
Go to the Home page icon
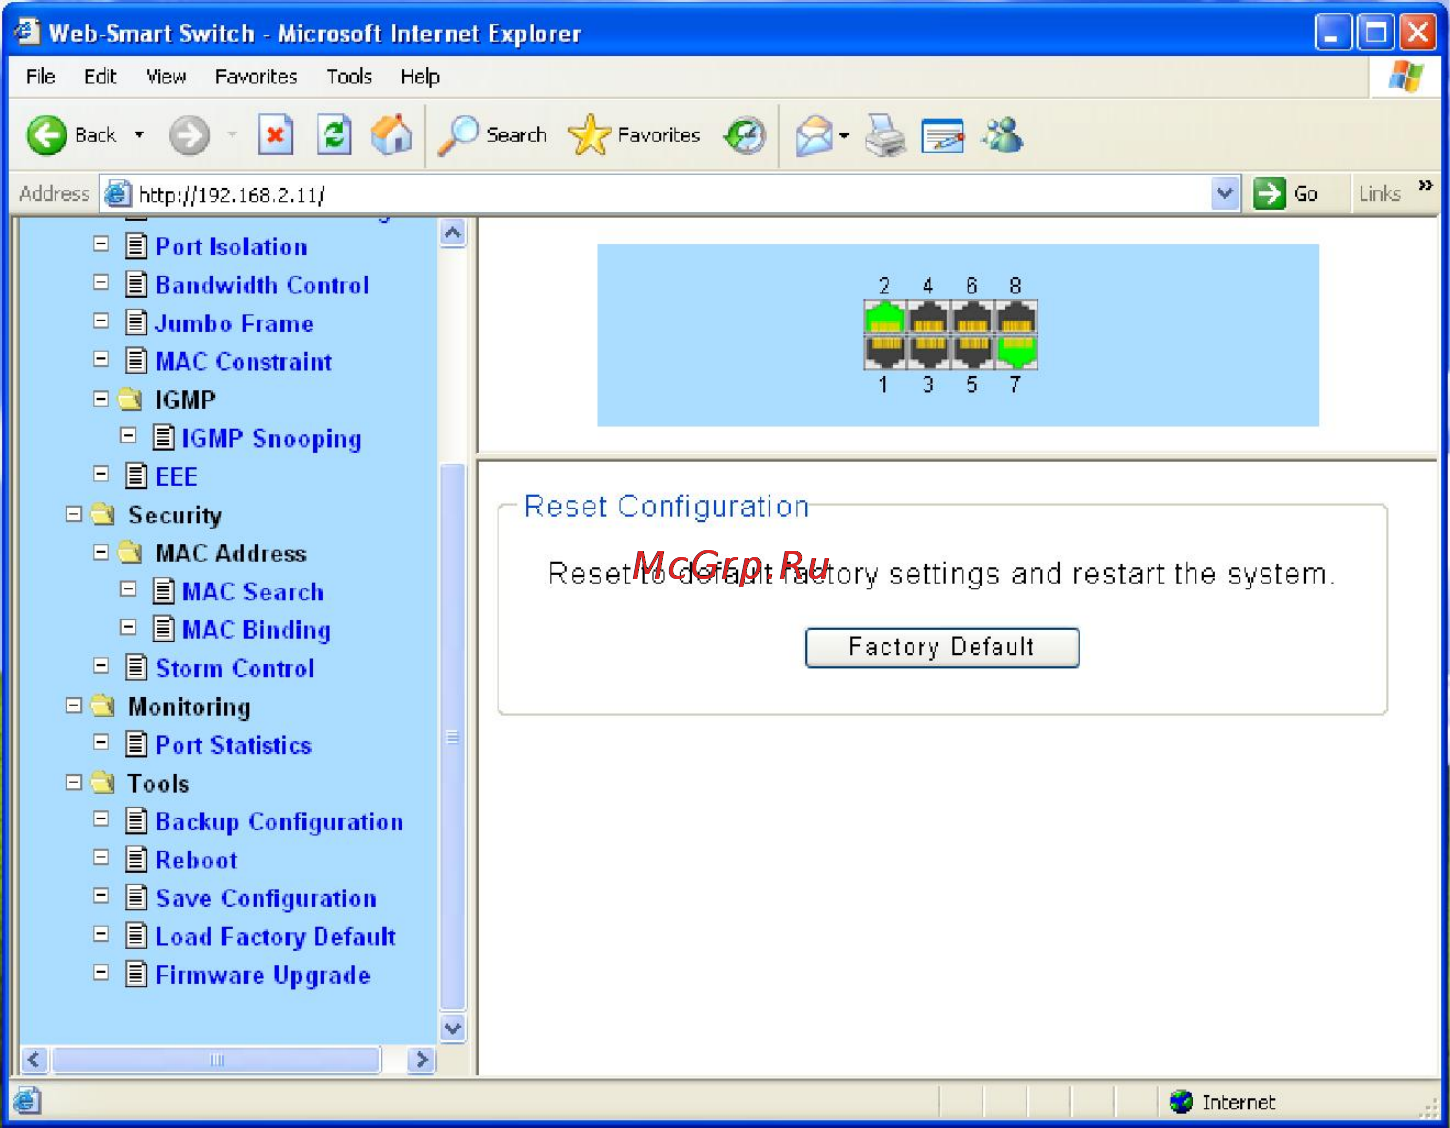(x=391, y=135)
